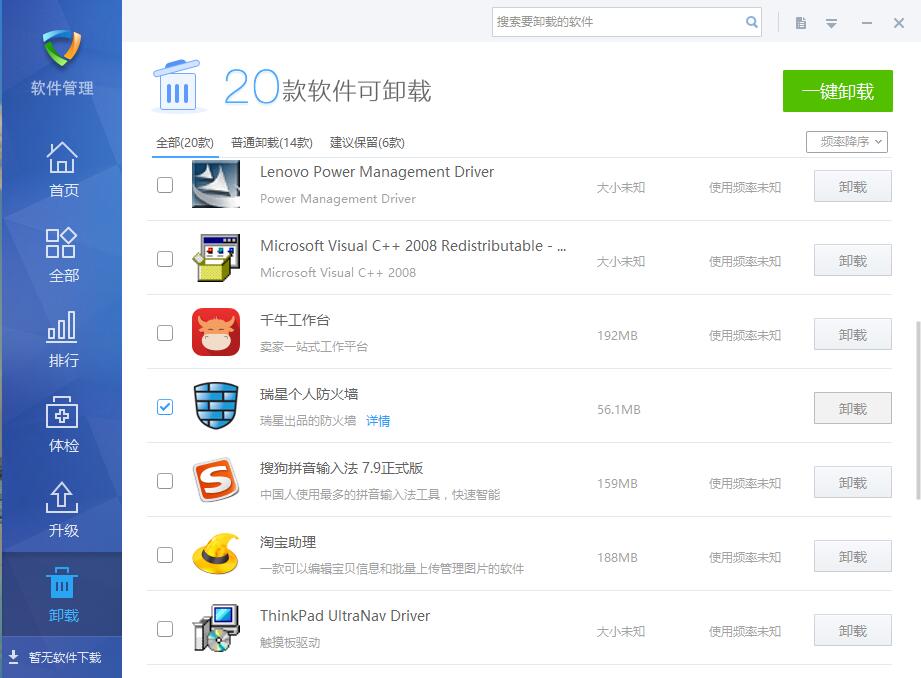Click the 188MB size of 淘宝助理
921x678 pixels.
click(x=617, y=557)
